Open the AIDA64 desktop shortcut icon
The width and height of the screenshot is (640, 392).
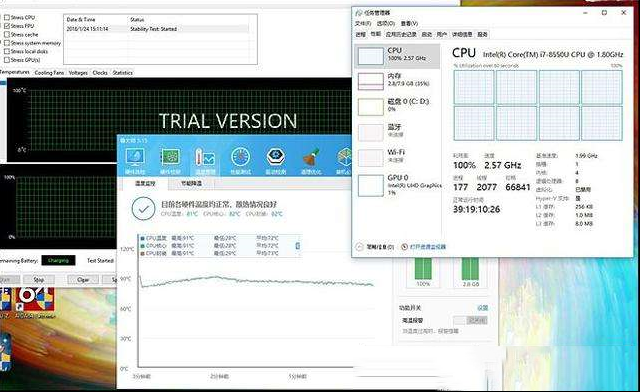tap(35, 300)
